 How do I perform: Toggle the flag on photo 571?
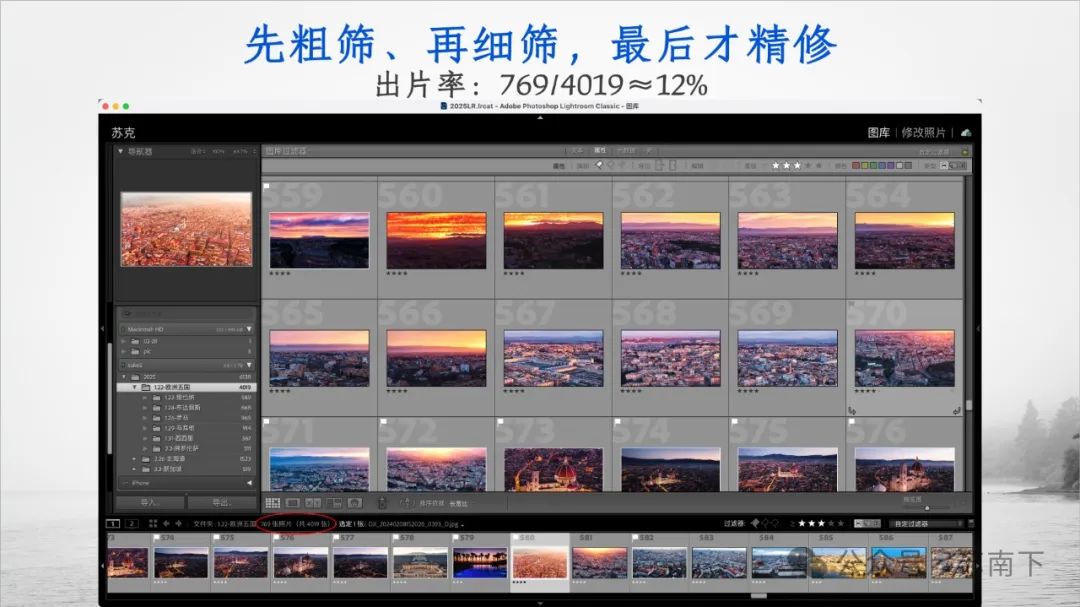267,422
